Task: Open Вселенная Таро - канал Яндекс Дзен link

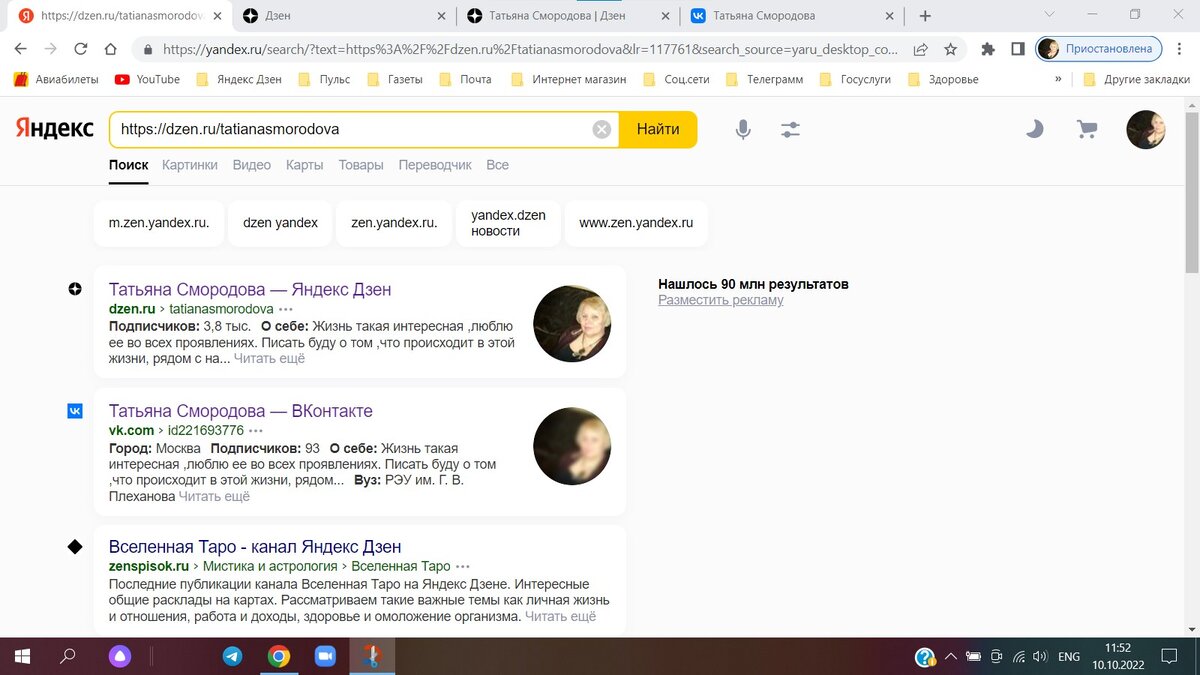Action: (x=255, y=547)
